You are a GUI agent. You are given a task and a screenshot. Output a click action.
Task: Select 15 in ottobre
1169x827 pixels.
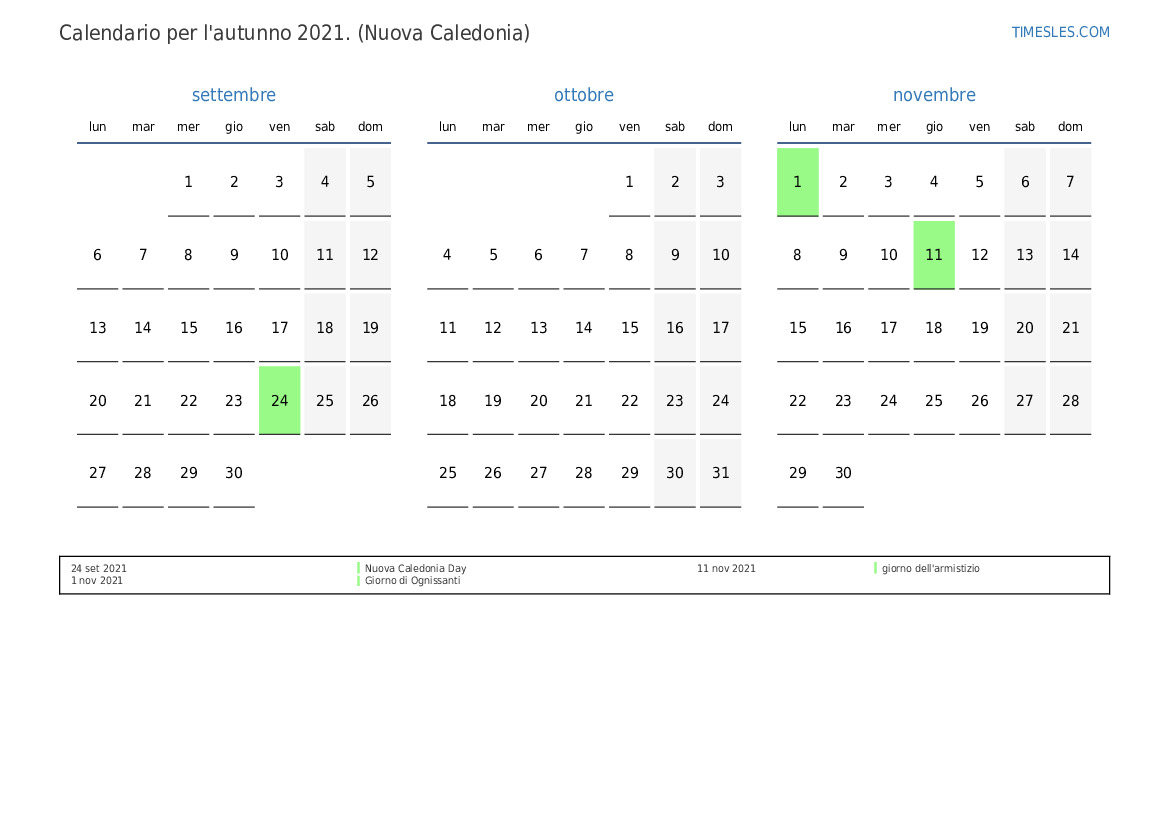click(630, 328)
